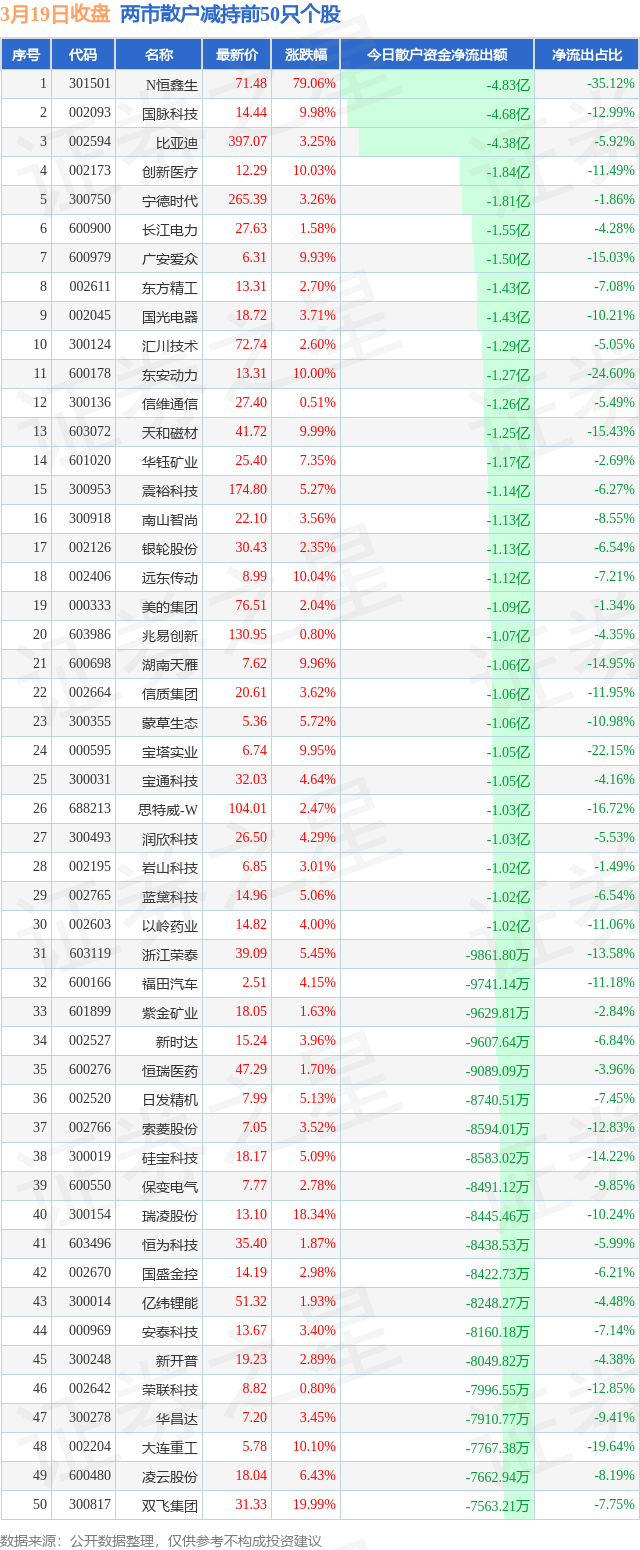The image size is (640, 1550).
Task: Click 润欣科技 stock name
Action: [x=170, y=838]
